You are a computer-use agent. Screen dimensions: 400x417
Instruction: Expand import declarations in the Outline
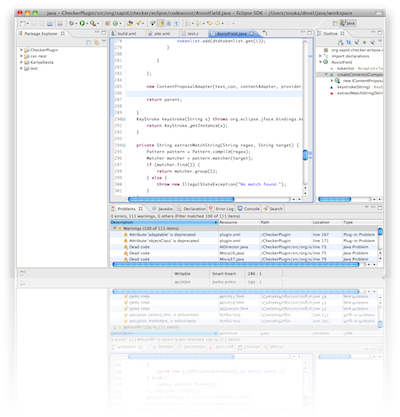pos(320,56)
